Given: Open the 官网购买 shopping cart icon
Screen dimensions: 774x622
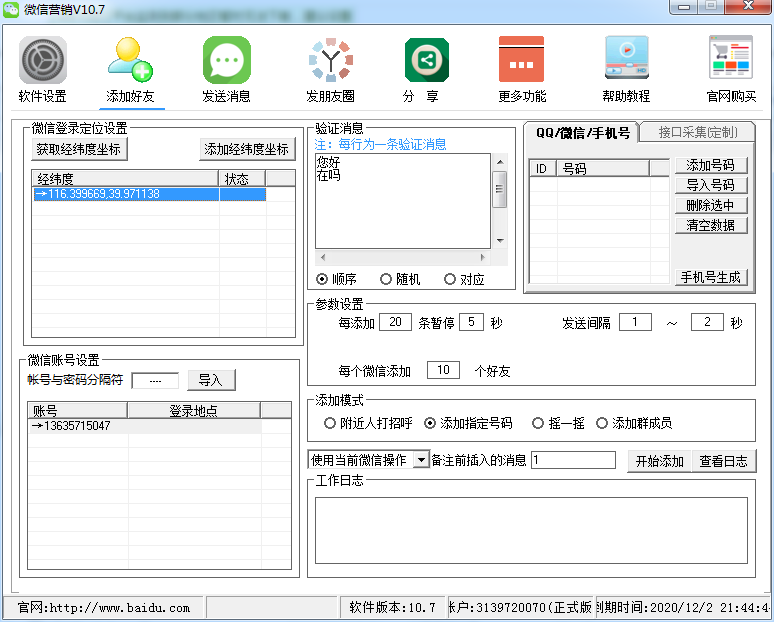Looking at the screenshot, I should coord(731,57).
